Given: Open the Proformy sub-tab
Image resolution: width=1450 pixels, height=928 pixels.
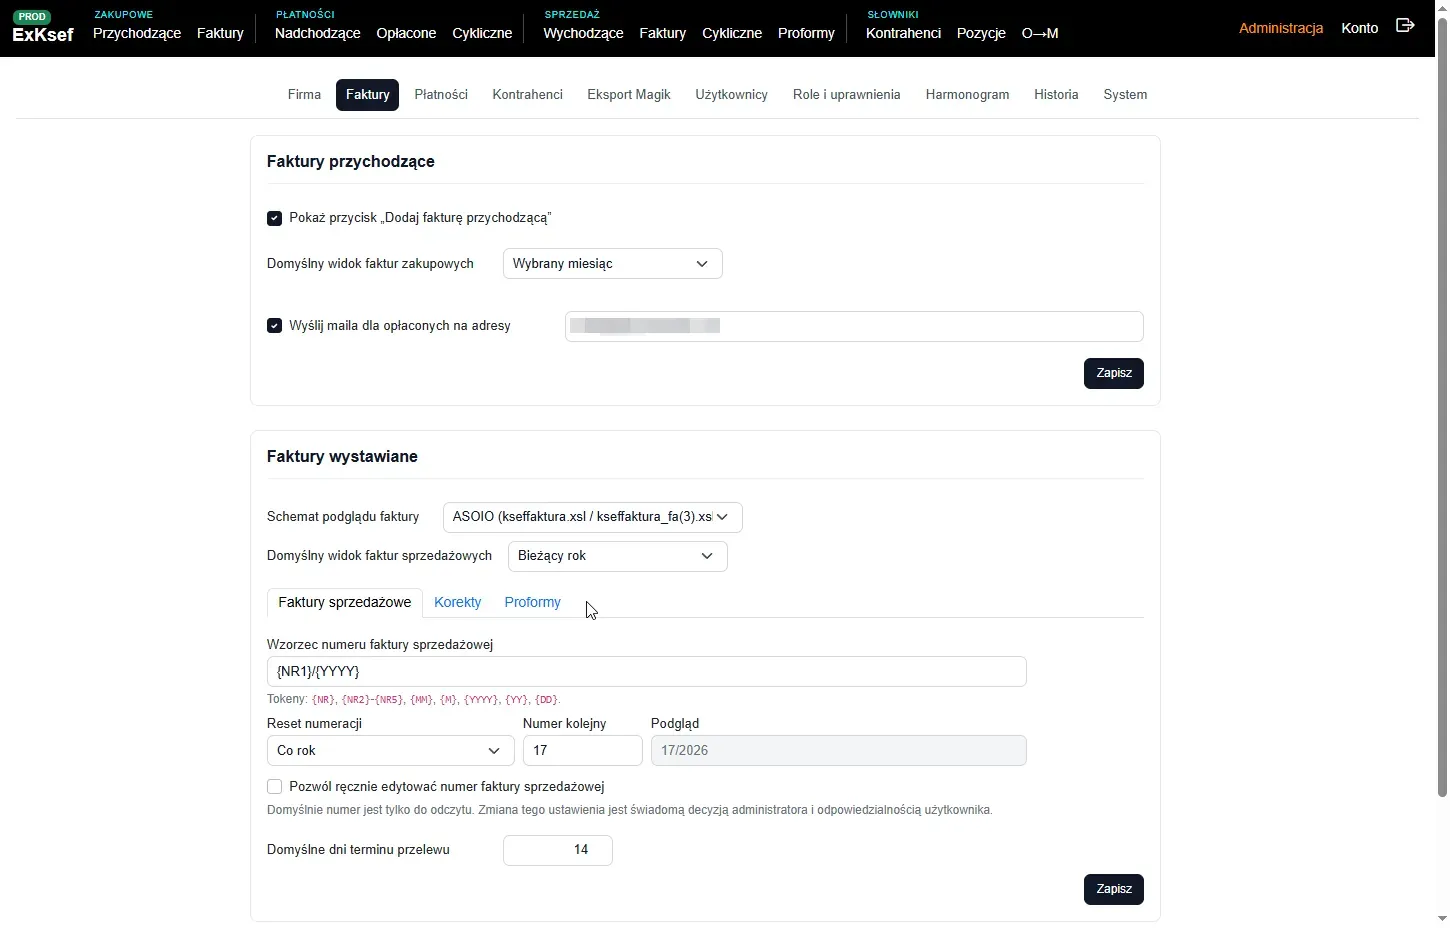Looking at the screenshot, I should (x=532, y=603).
